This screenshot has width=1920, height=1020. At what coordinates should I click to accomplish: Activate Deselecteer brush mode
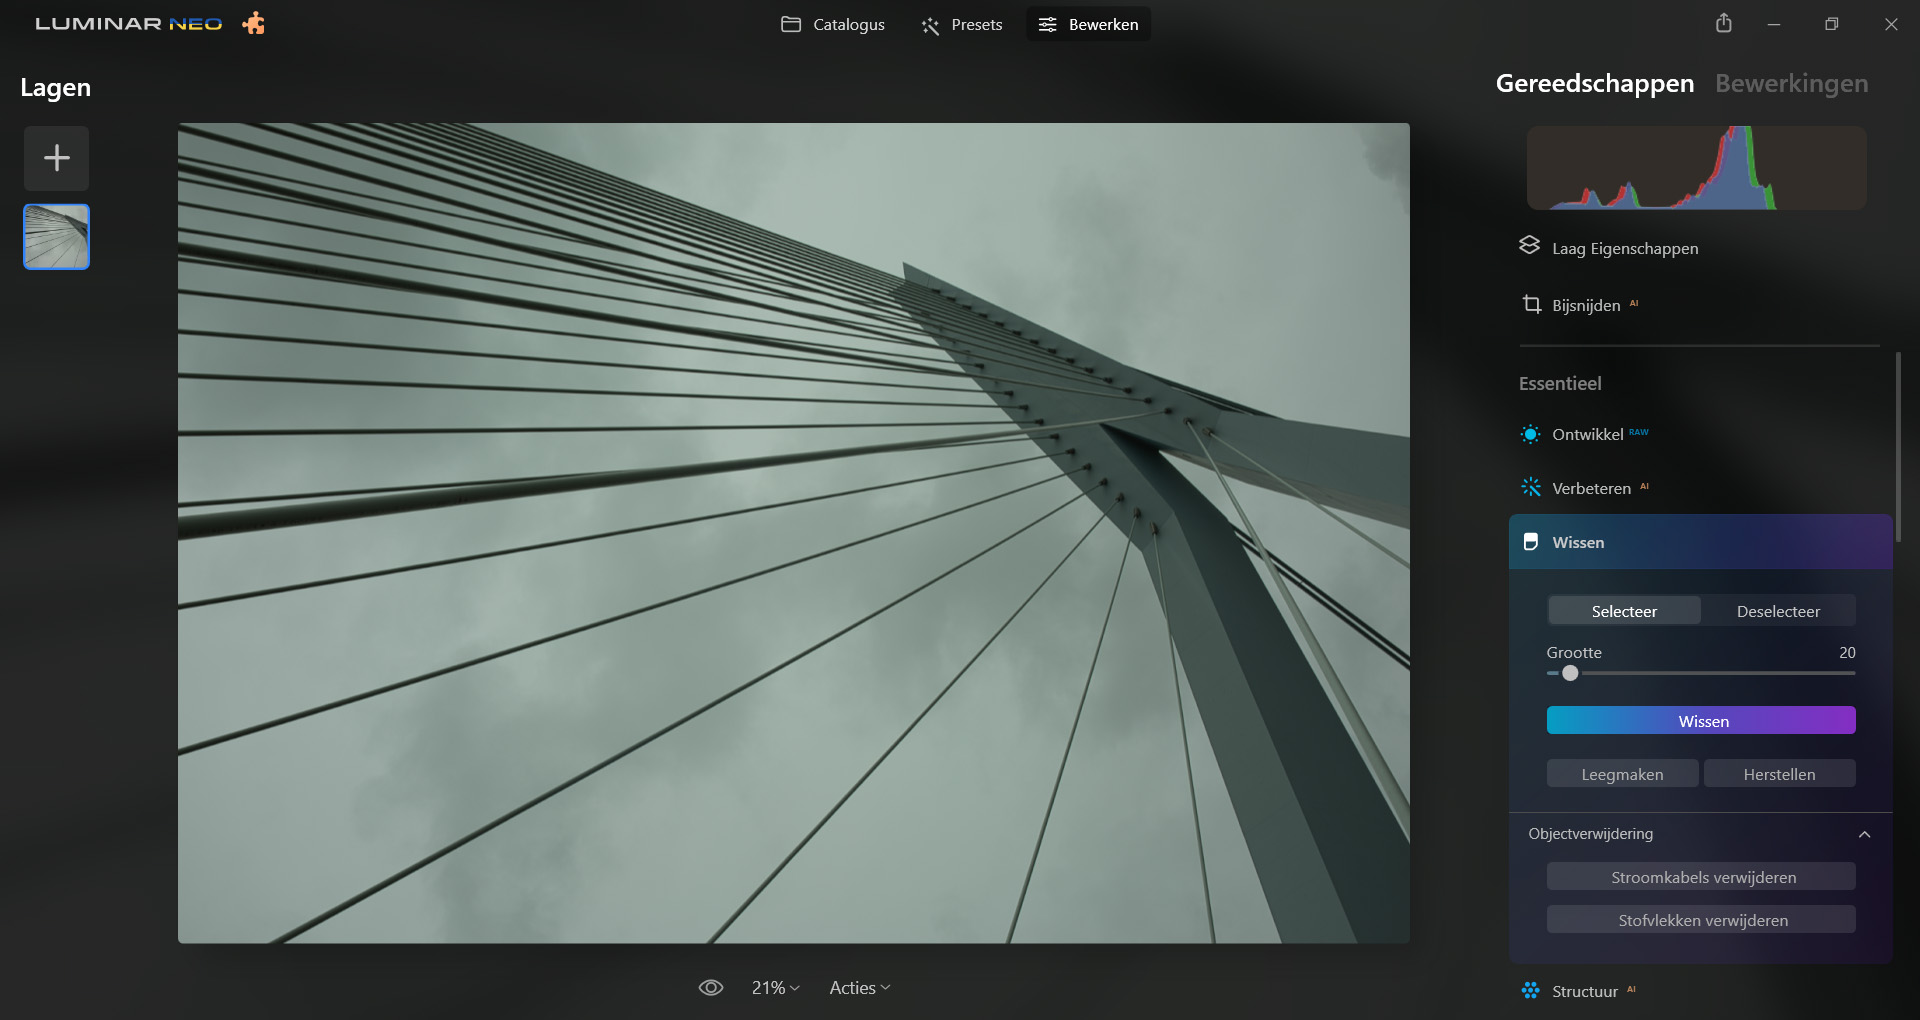(x=1778, y=611)
